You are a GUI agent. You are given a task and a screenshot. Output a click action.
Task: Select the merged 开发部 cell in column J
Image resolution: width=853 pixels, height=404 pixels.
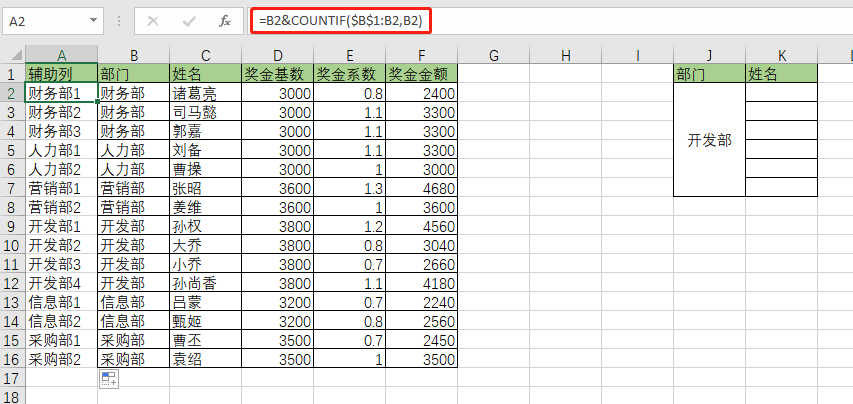tap(709, 140)
